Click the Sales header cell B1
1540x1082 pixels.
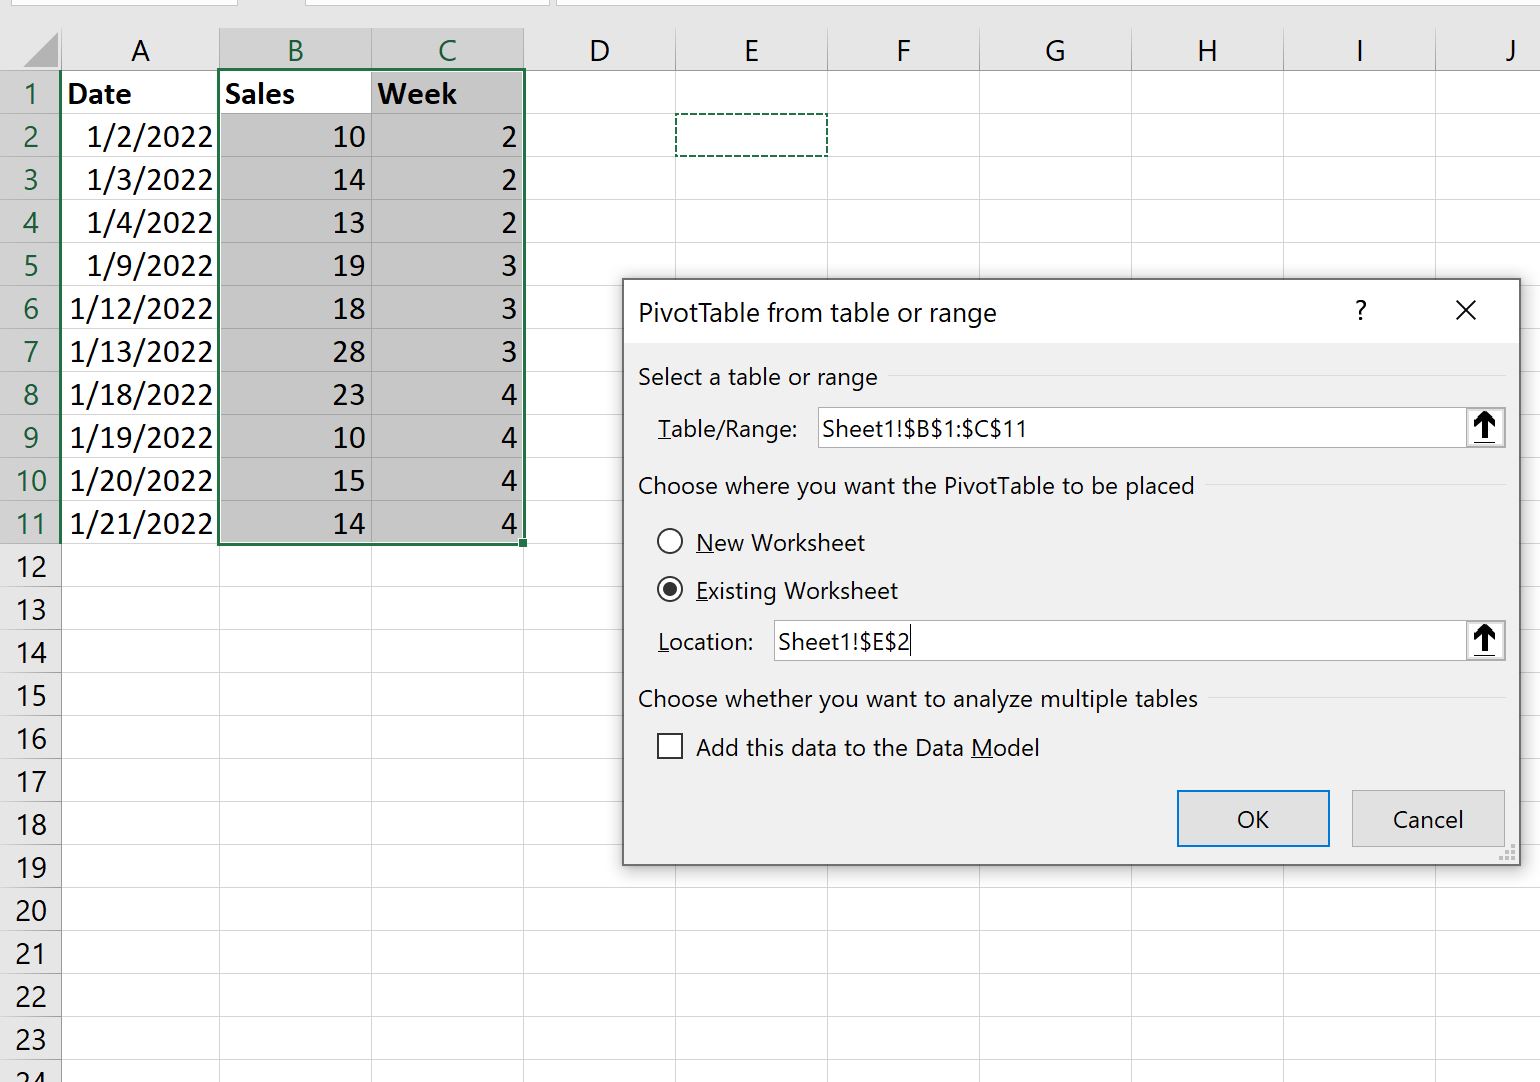coord(294,93)
